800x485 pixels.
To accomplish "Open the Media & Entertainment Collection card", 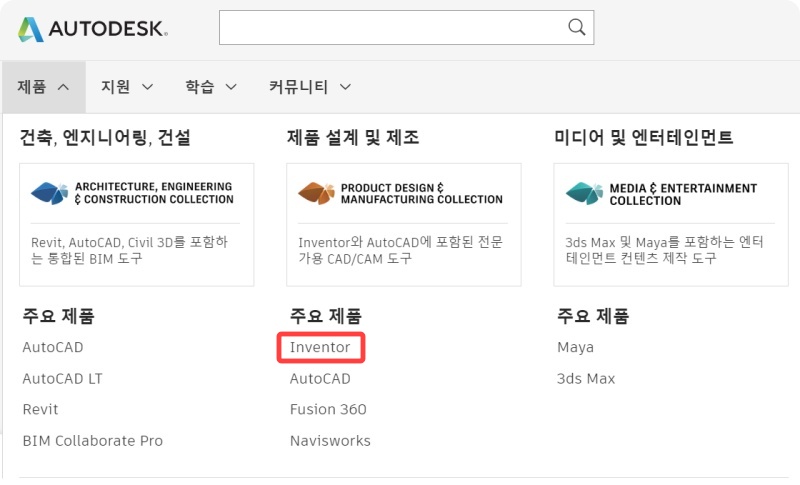I will coord(671,224).
